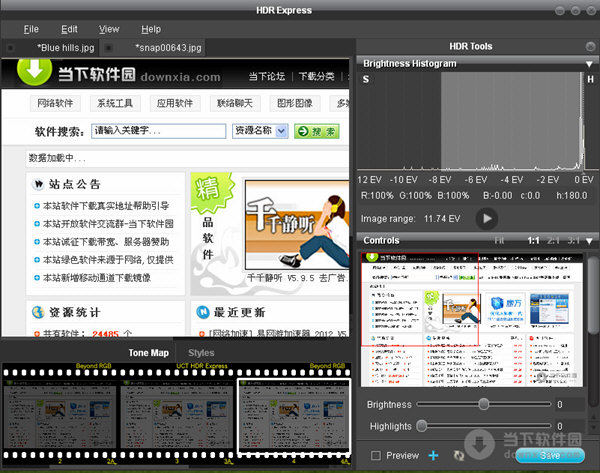Close the HDR Tools panel
The width and height of the screenshot is (600, 473).
click(590, 47)
